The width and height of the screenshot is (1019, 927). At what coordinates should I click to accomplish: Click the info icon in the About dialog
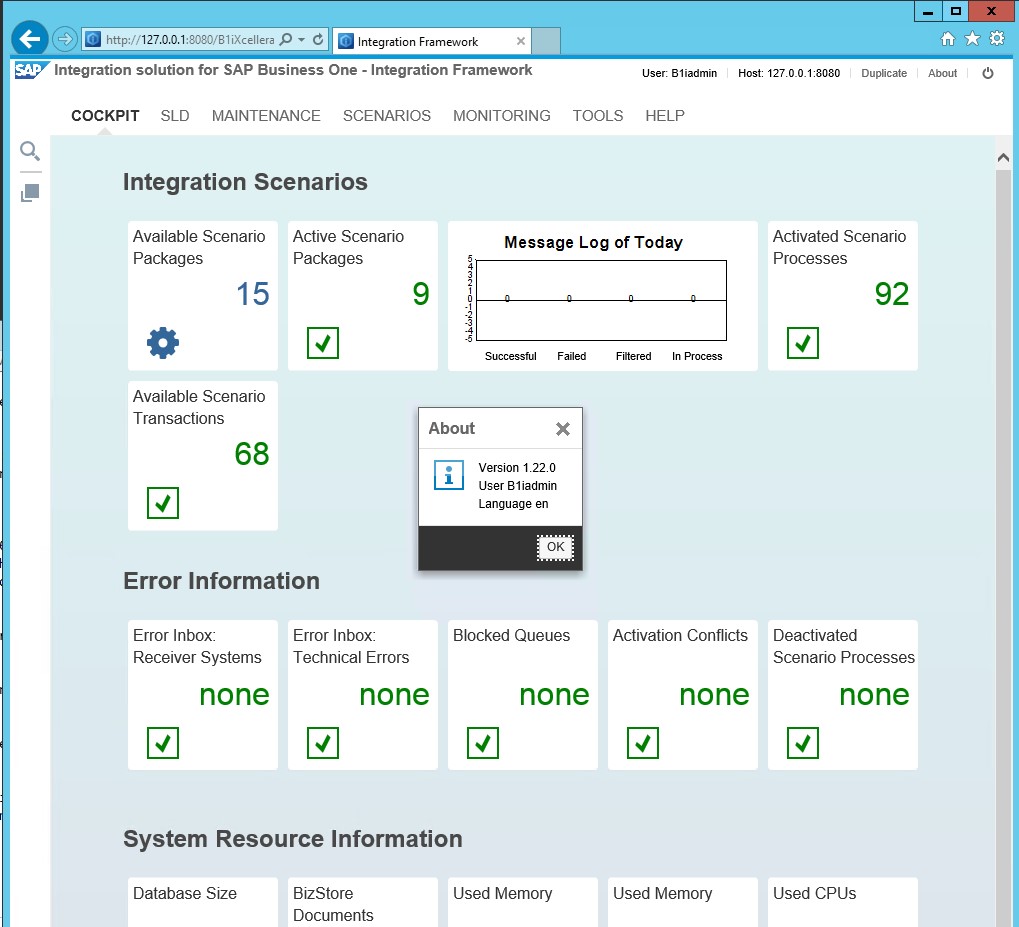point(447,475)
